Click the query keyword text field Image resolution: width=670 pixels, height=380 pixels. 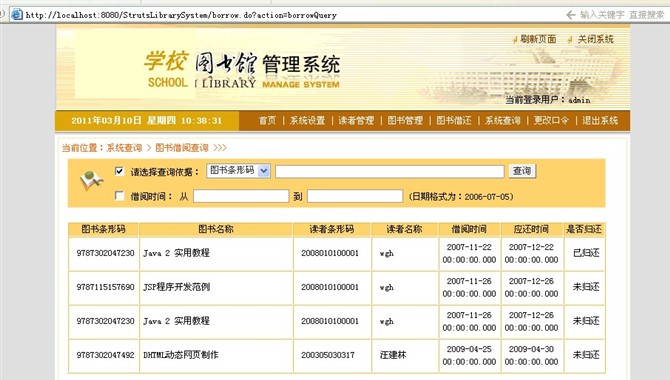click(390, 171)
